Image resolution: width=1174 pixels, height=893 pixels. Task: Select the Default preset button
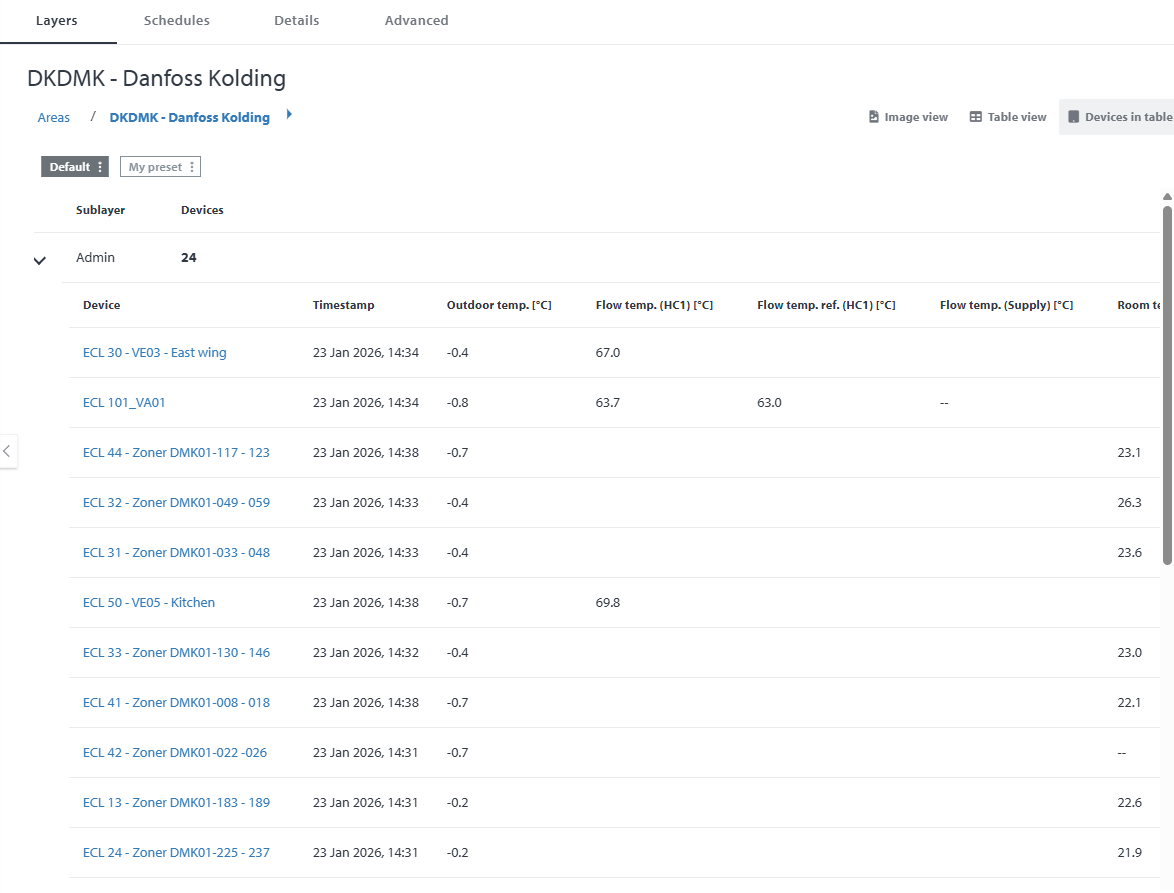[x=69, y=167]
